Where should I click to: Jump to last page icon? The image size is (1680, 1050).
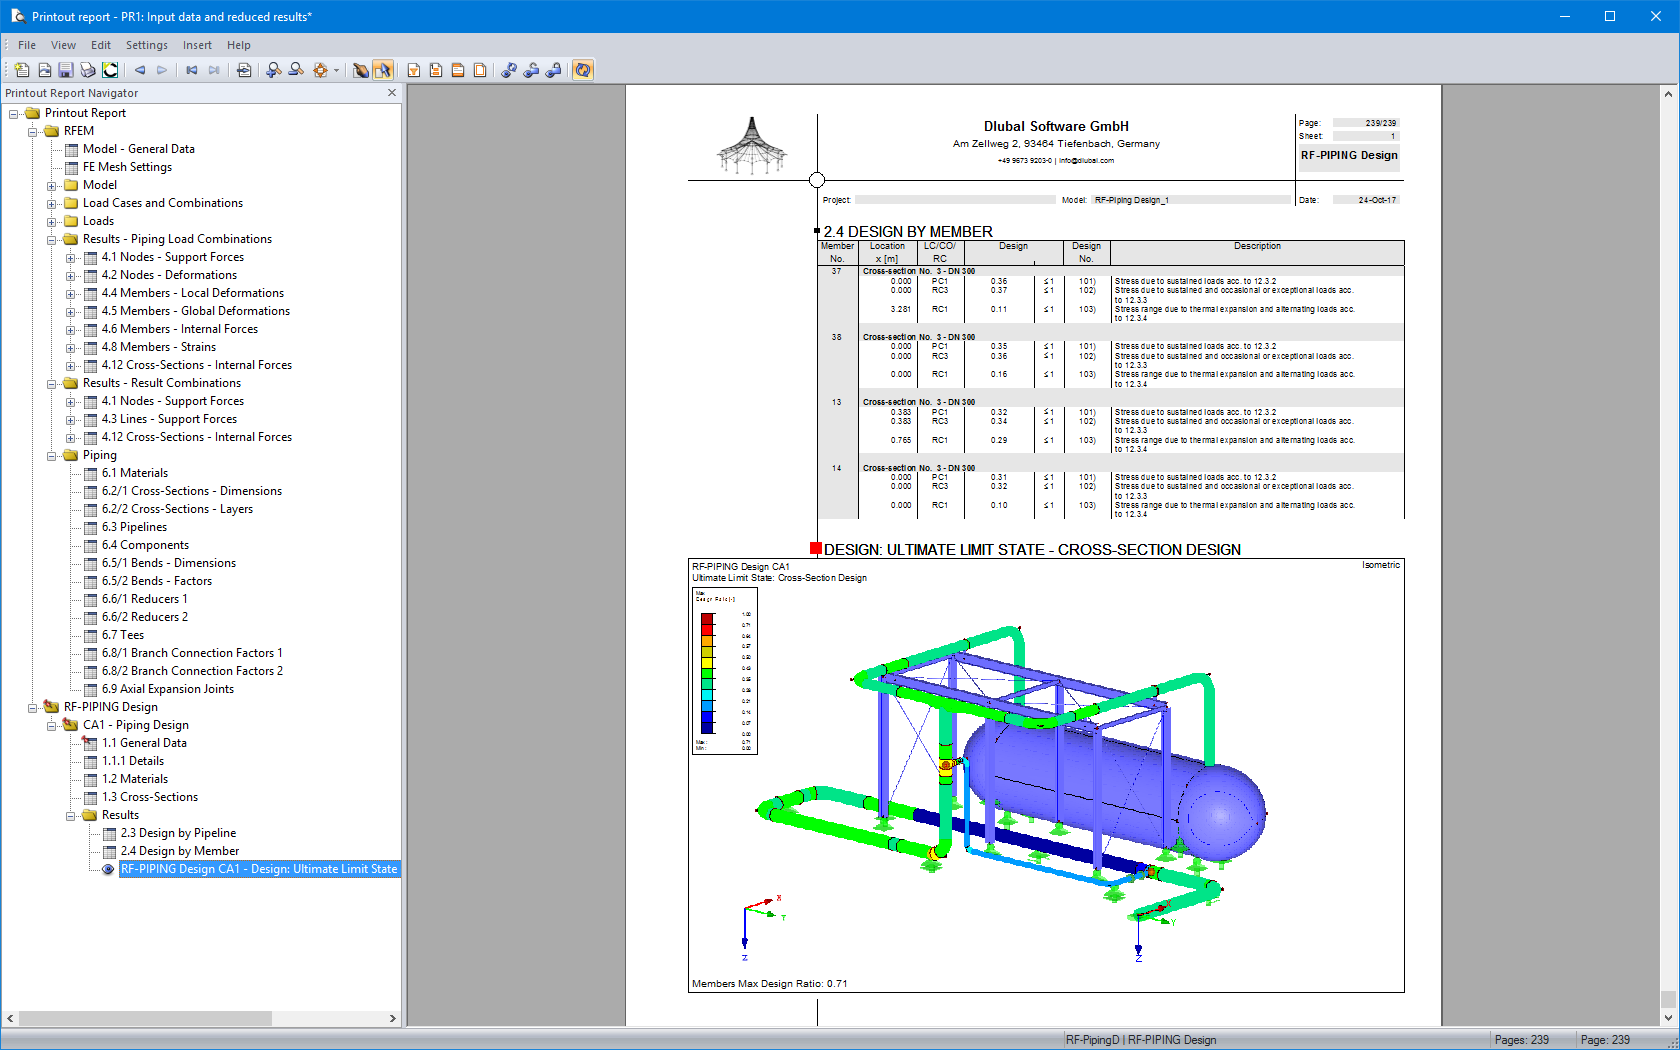[213, 70]
